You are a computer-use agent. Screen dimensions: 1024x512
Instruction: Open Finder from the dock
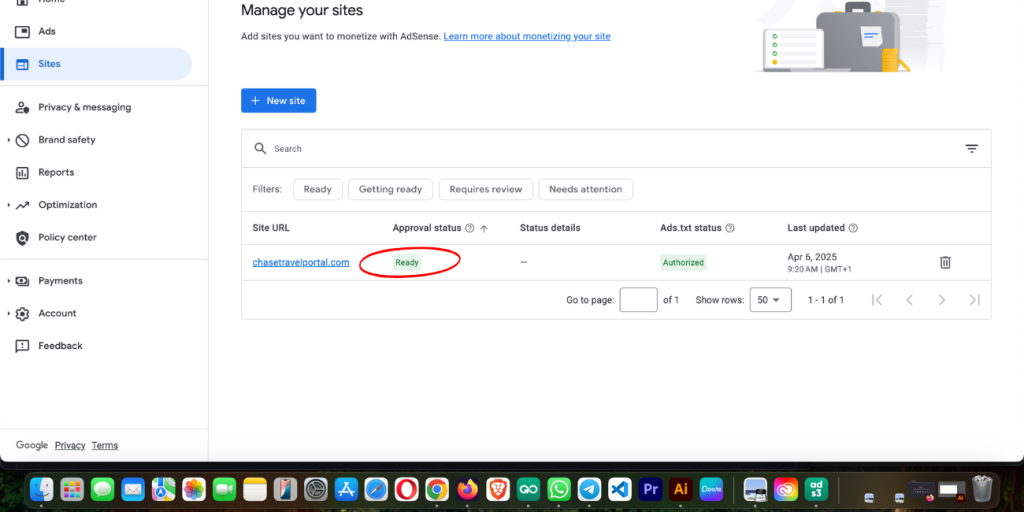(x=42, y=488)
